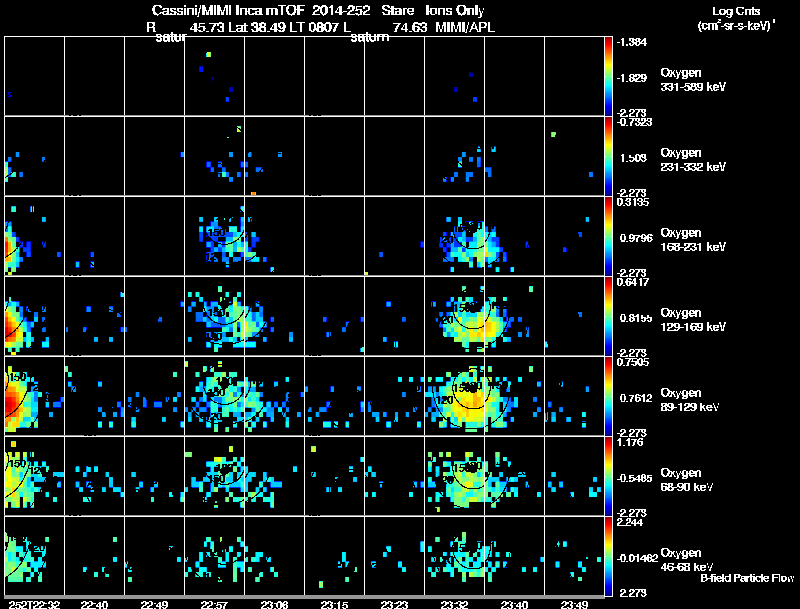This screenshot has width=800, height=609.
Task: Click the 'Log Cnts' colorbar heading
Action: (736, 11)
